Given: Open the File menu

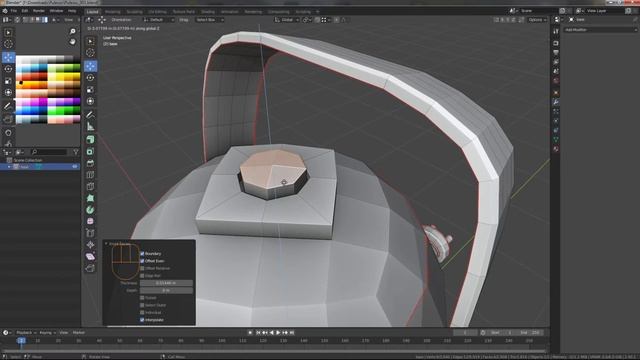Looking at the screenshot, I should (x=14, y=11).
